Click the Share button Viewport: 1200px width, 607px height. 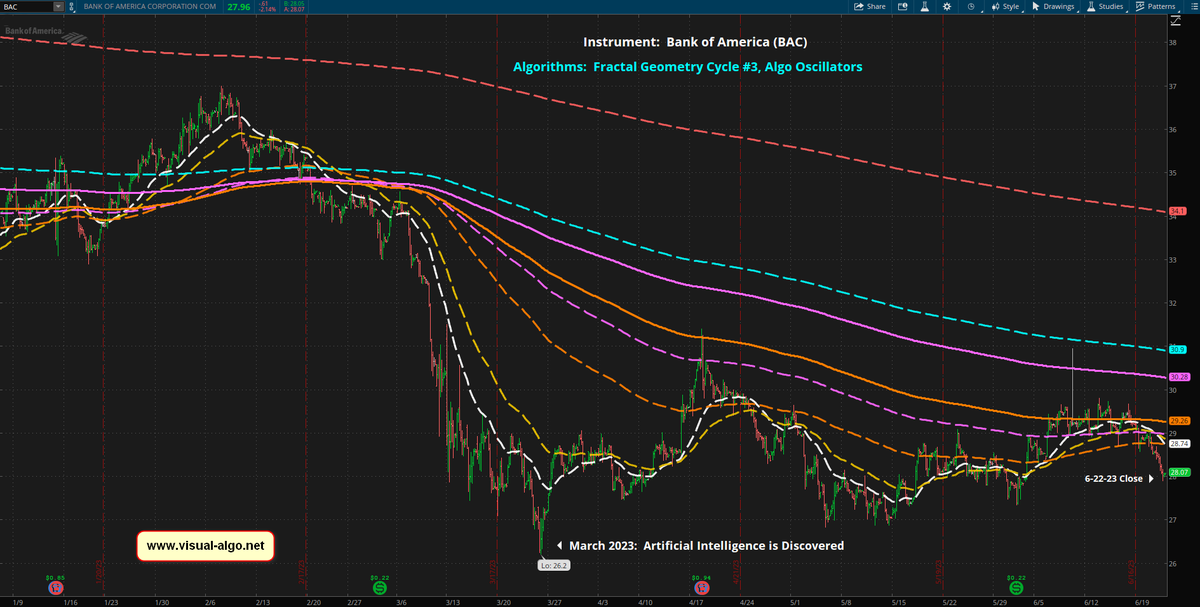click(870, 6)
